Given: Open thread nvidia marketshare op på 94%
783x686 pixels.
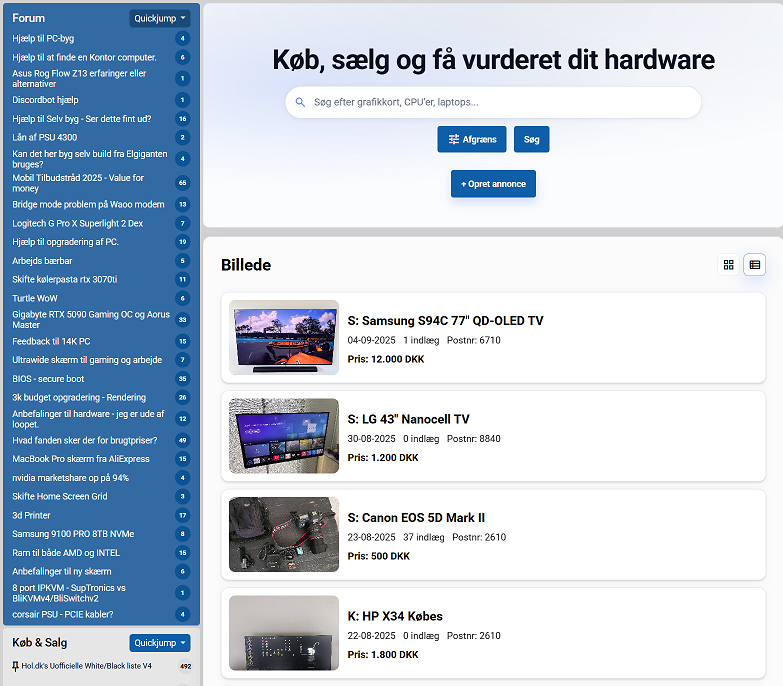Looking at the screenshot, I should point(70,478).
